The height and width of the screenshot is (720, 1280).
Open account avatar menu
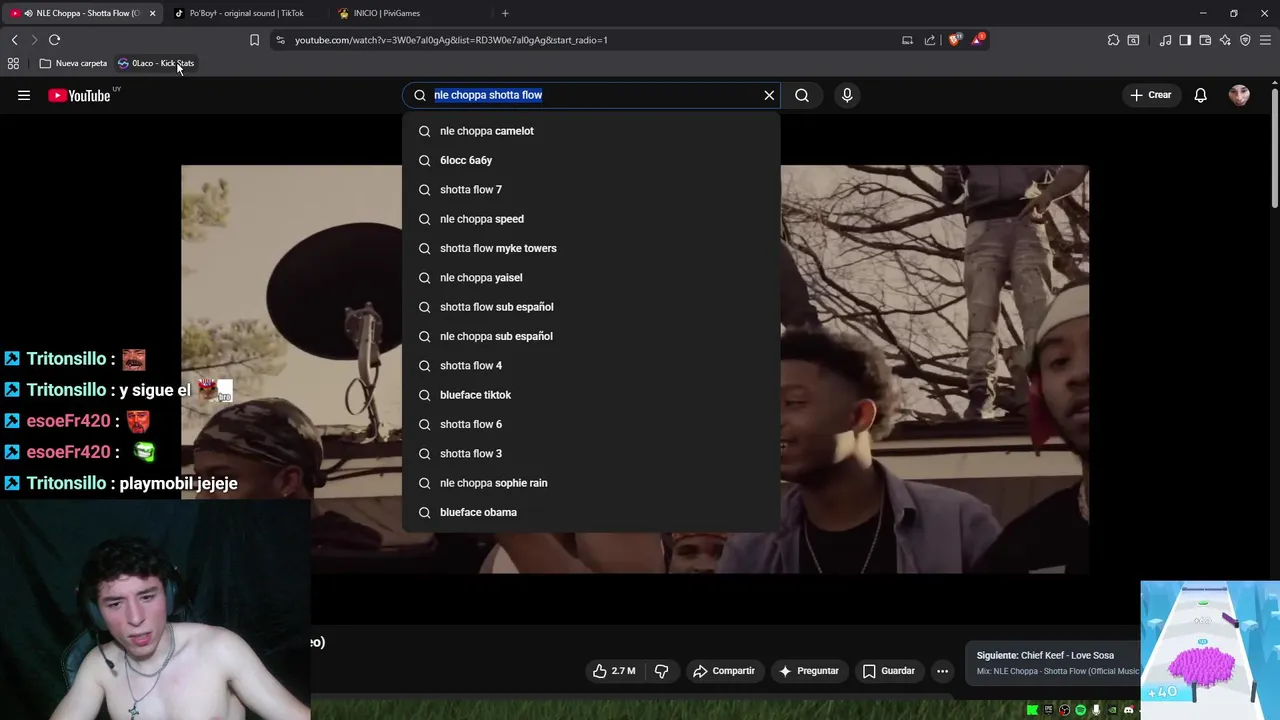pos(1239,95)
